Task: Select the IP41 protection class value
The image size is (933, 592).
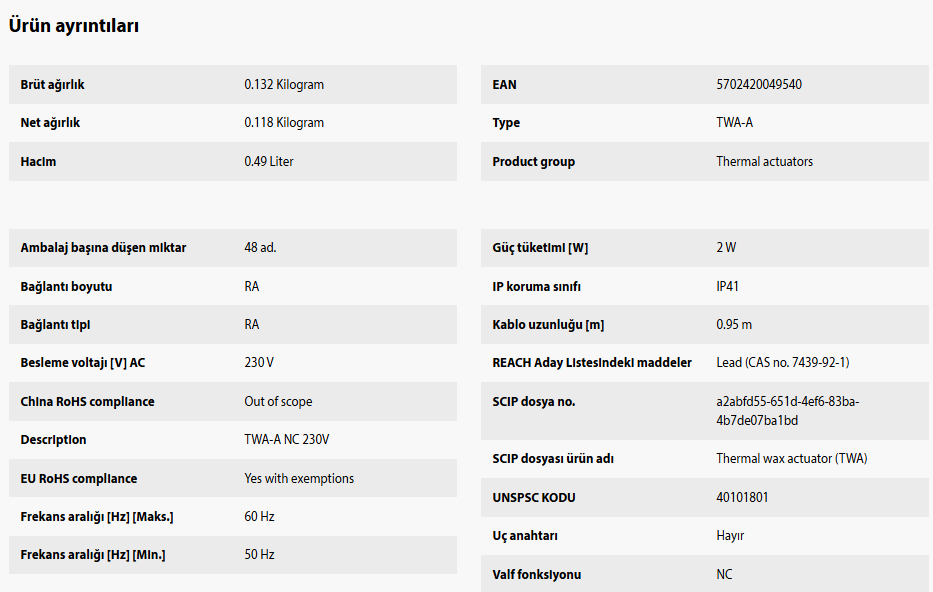Action: point(730,287)
